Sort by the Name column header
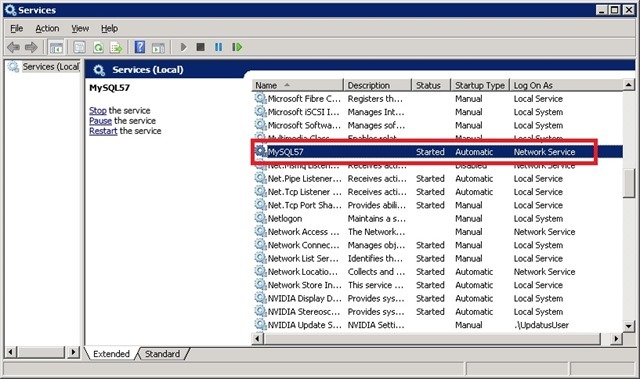 (x=298, y=85)
